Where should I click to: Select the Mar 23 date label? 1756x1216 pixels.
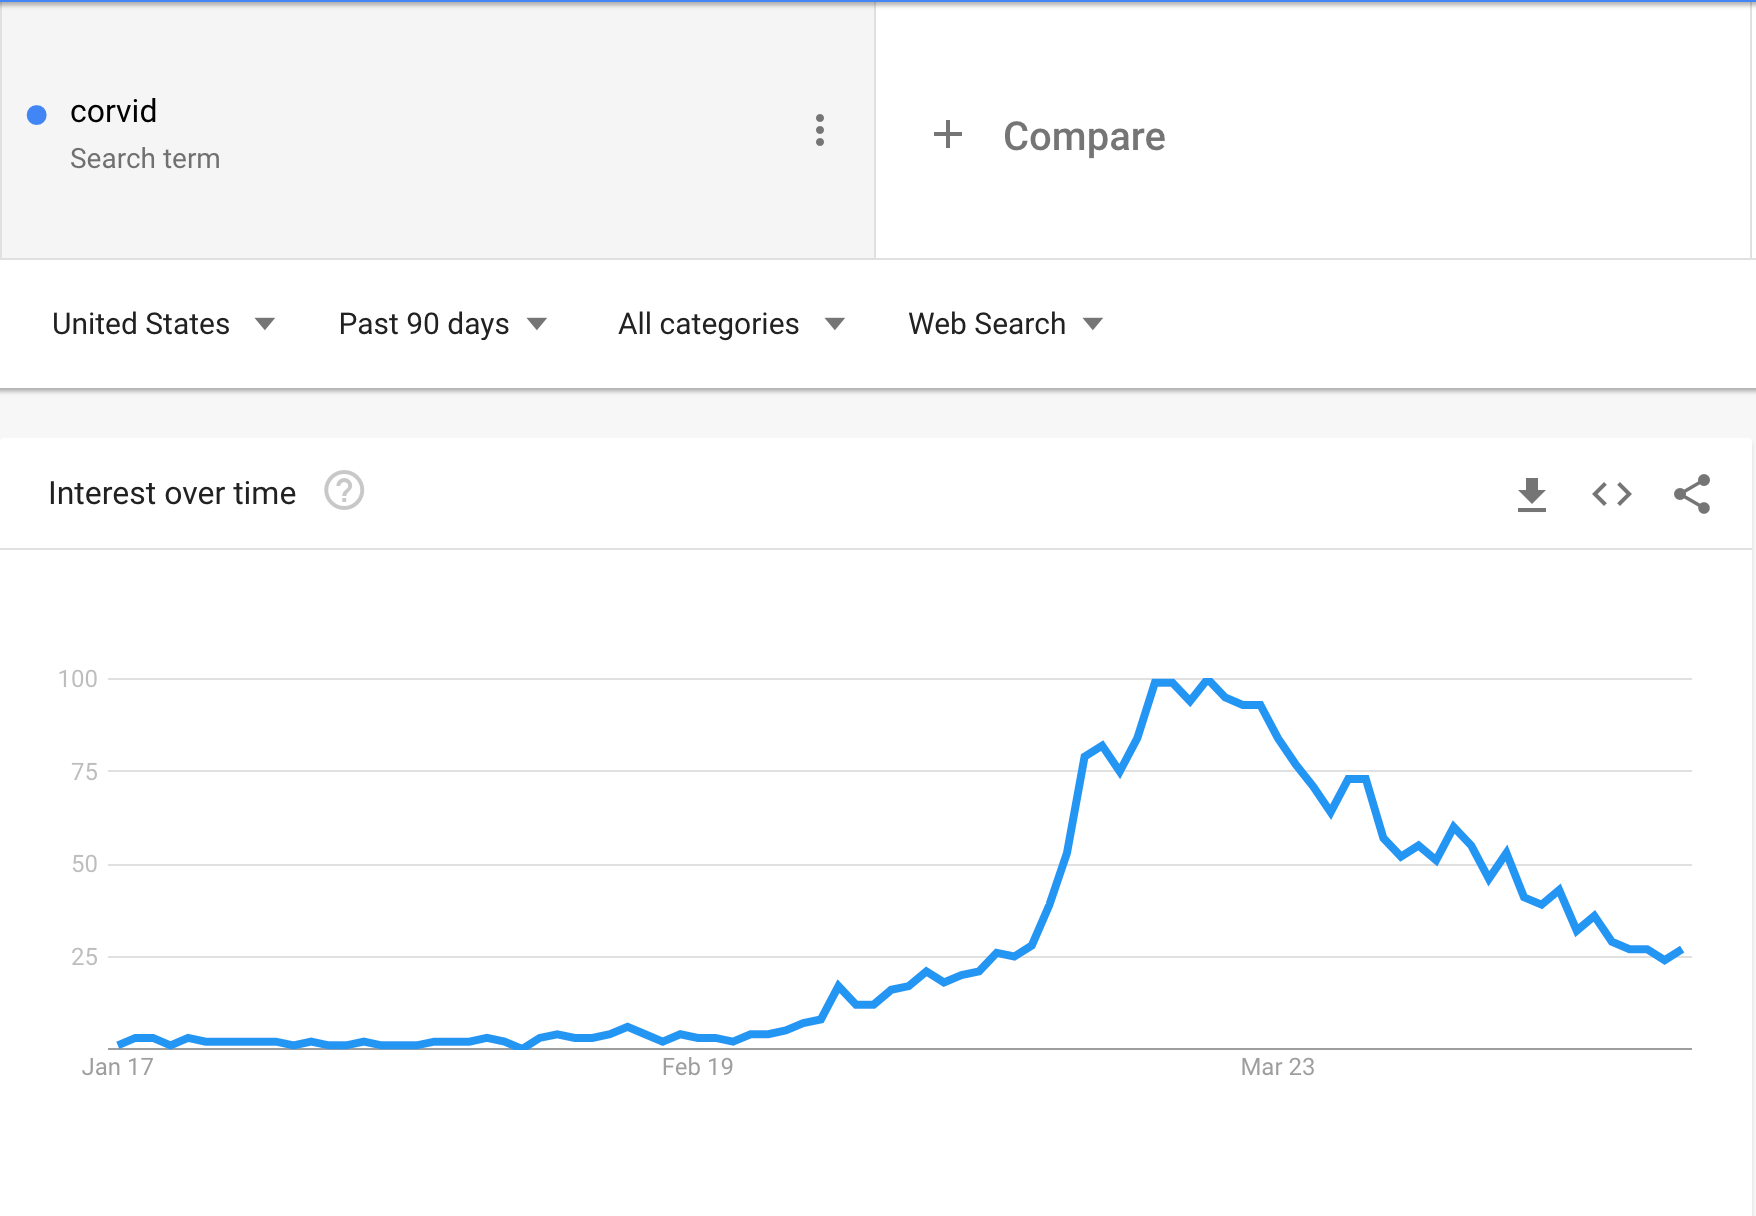[1277, 1067]
